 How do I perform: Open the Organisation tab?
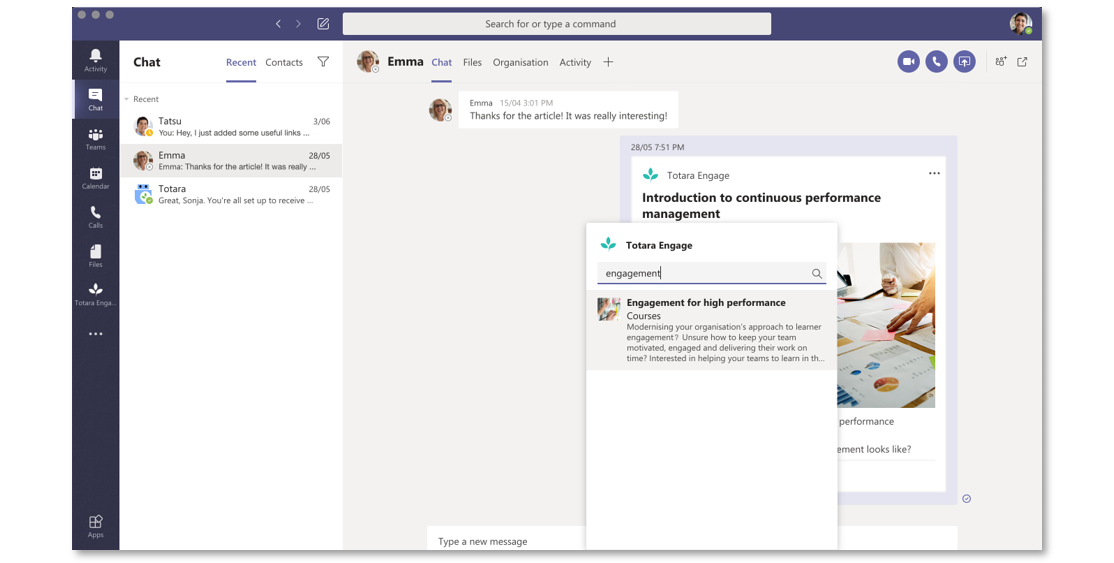tap(521, 63)
